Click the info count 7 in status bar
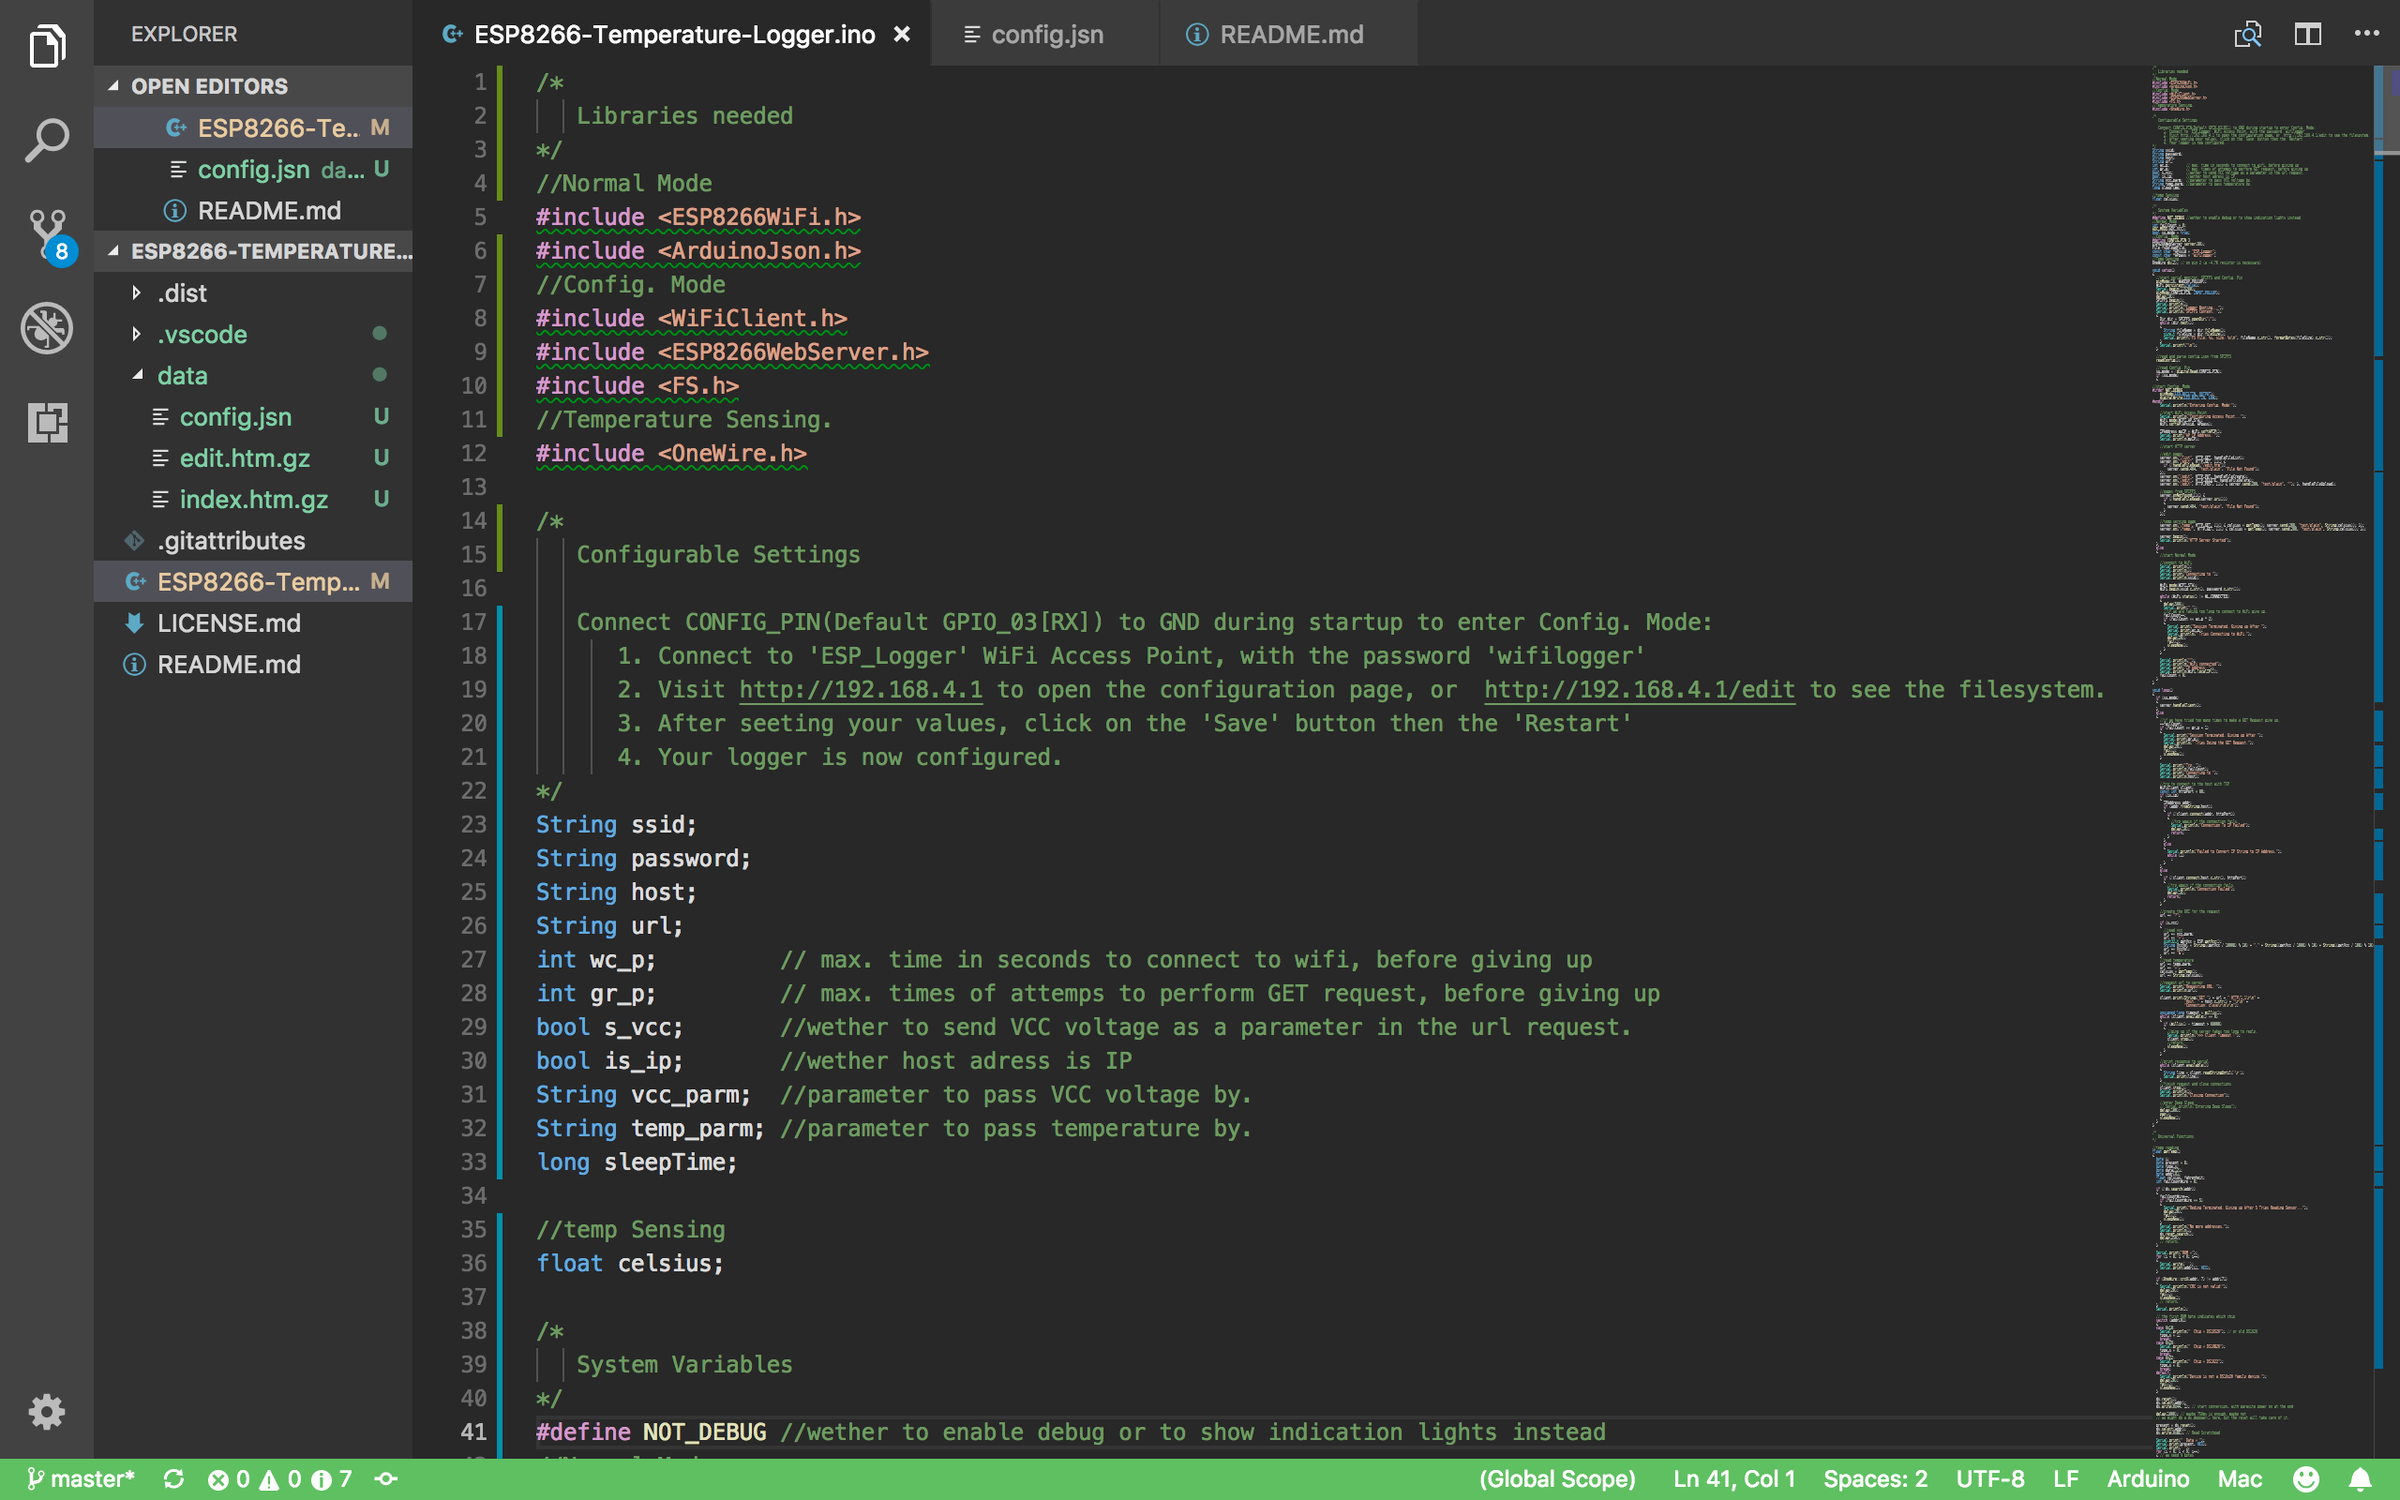The width and height of the screenshot is (2400, 1500). (x=332, y=1479)
